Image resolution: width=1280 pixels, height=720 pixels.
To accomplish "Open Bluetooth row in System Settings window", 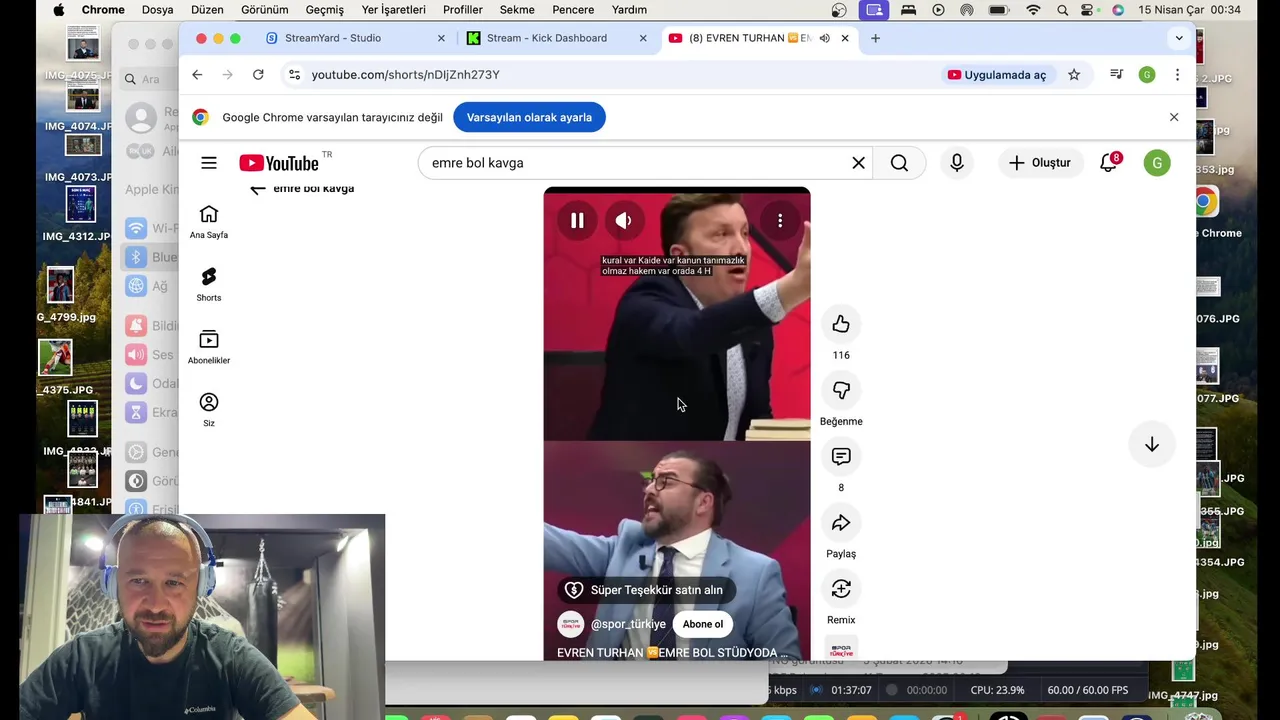I will [x=152, y=257].
